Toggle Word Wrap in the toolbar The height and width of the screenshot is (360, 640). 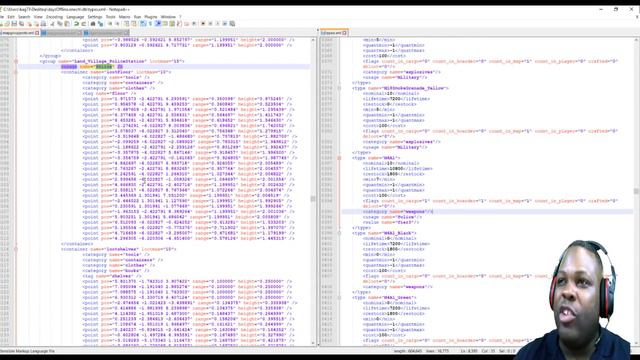pos(142,24)
